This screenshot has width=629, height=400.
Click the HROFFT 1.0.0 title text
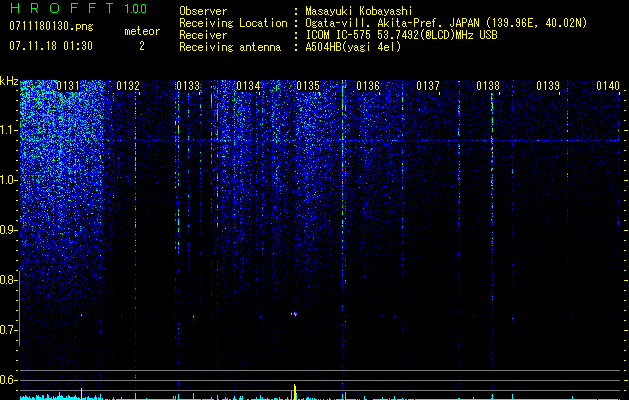[78, 8]
